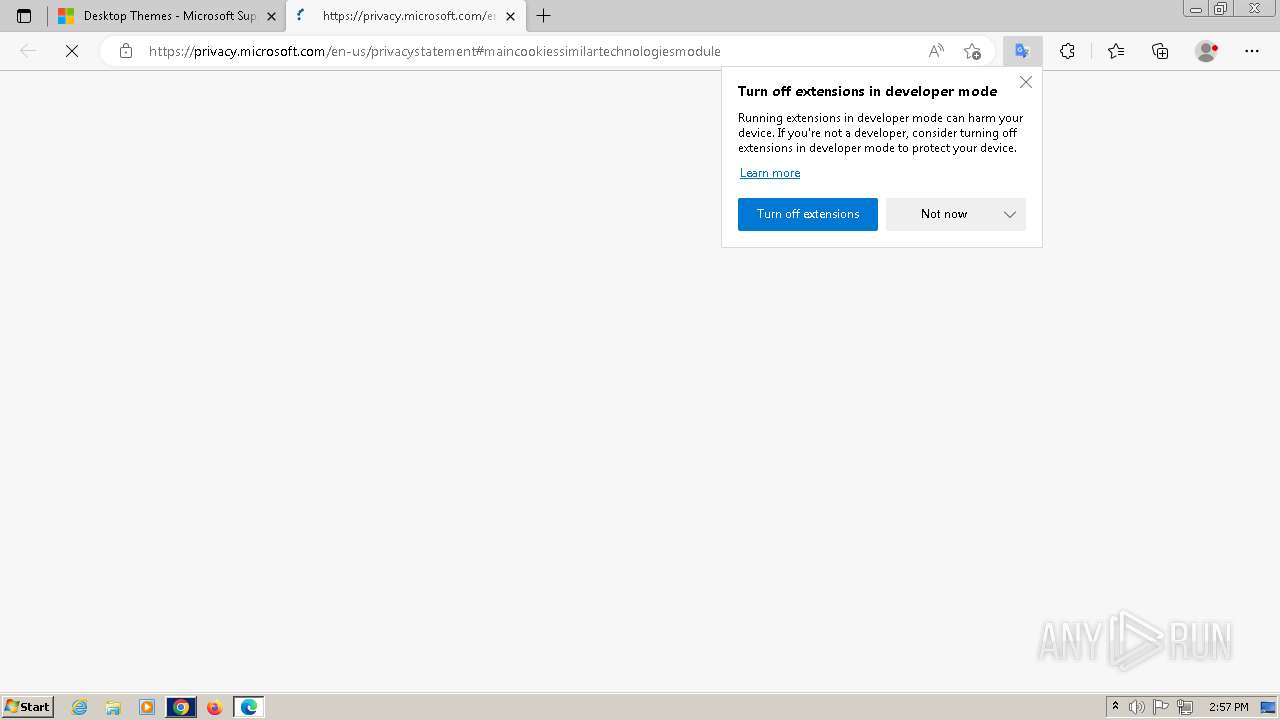Open the tab actions menu icon

[x=24, y=16]
